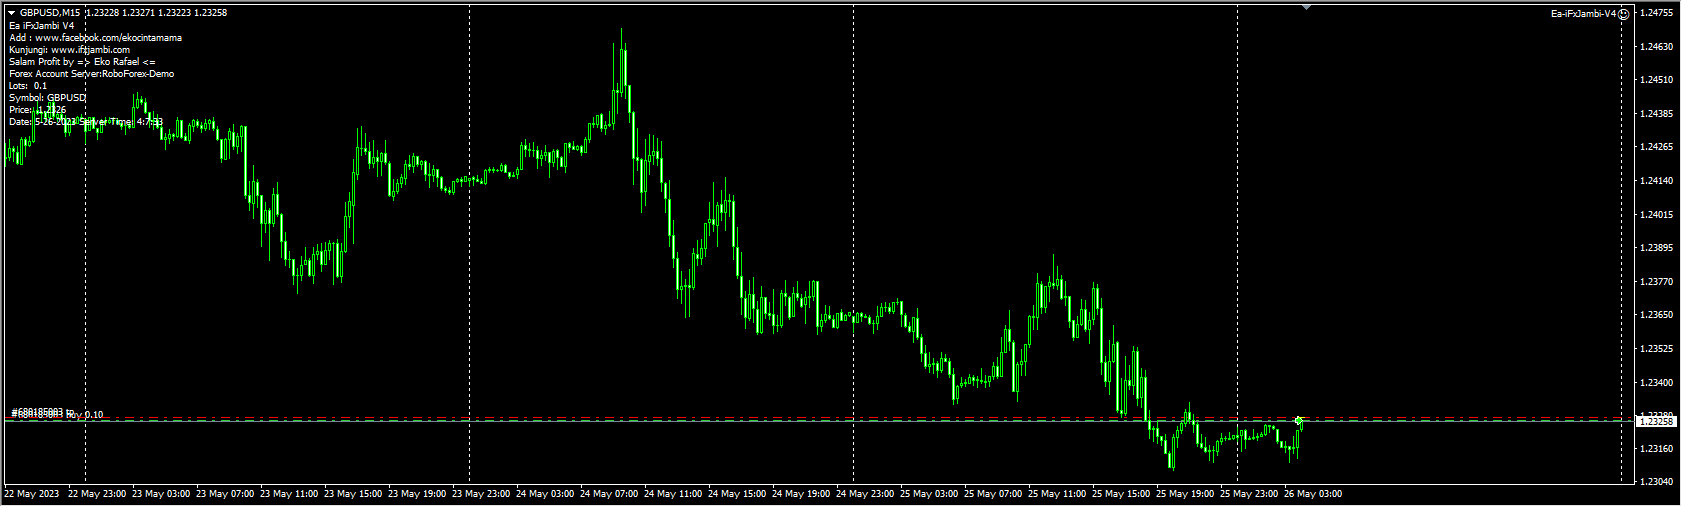Viewport: 1682px width, 507px height.
Task: Click the '23 May 23:00' time axis label
Action: click(x=481, y=494)
